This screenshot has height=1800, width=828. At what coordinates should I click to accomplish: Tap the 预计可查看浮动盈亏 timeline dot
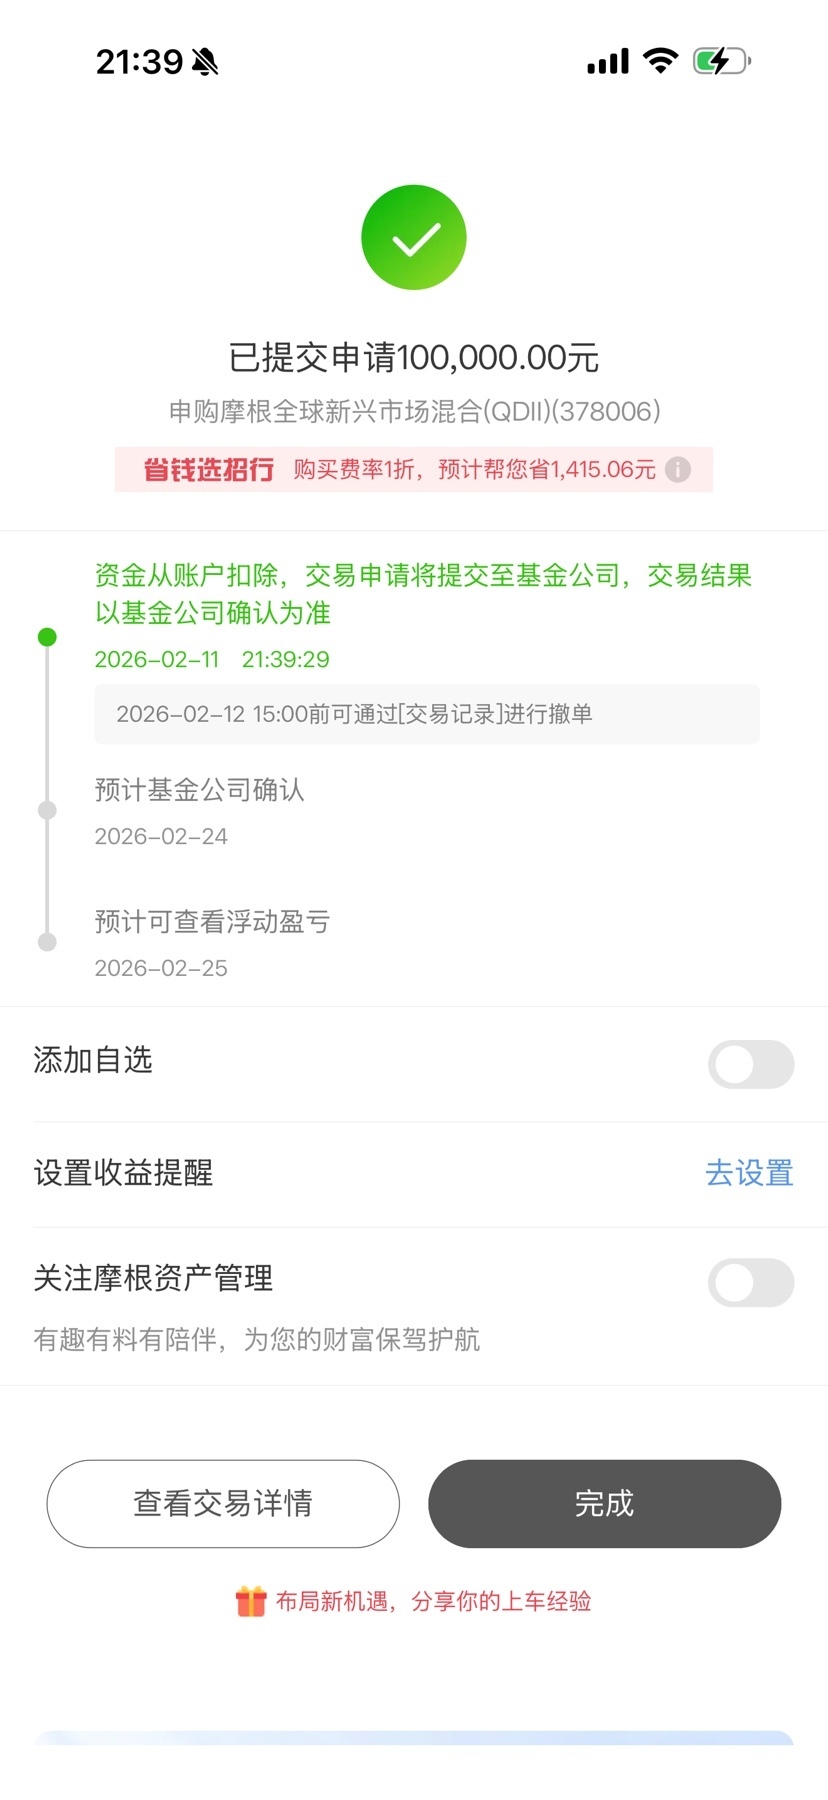[x=47, y=942]
